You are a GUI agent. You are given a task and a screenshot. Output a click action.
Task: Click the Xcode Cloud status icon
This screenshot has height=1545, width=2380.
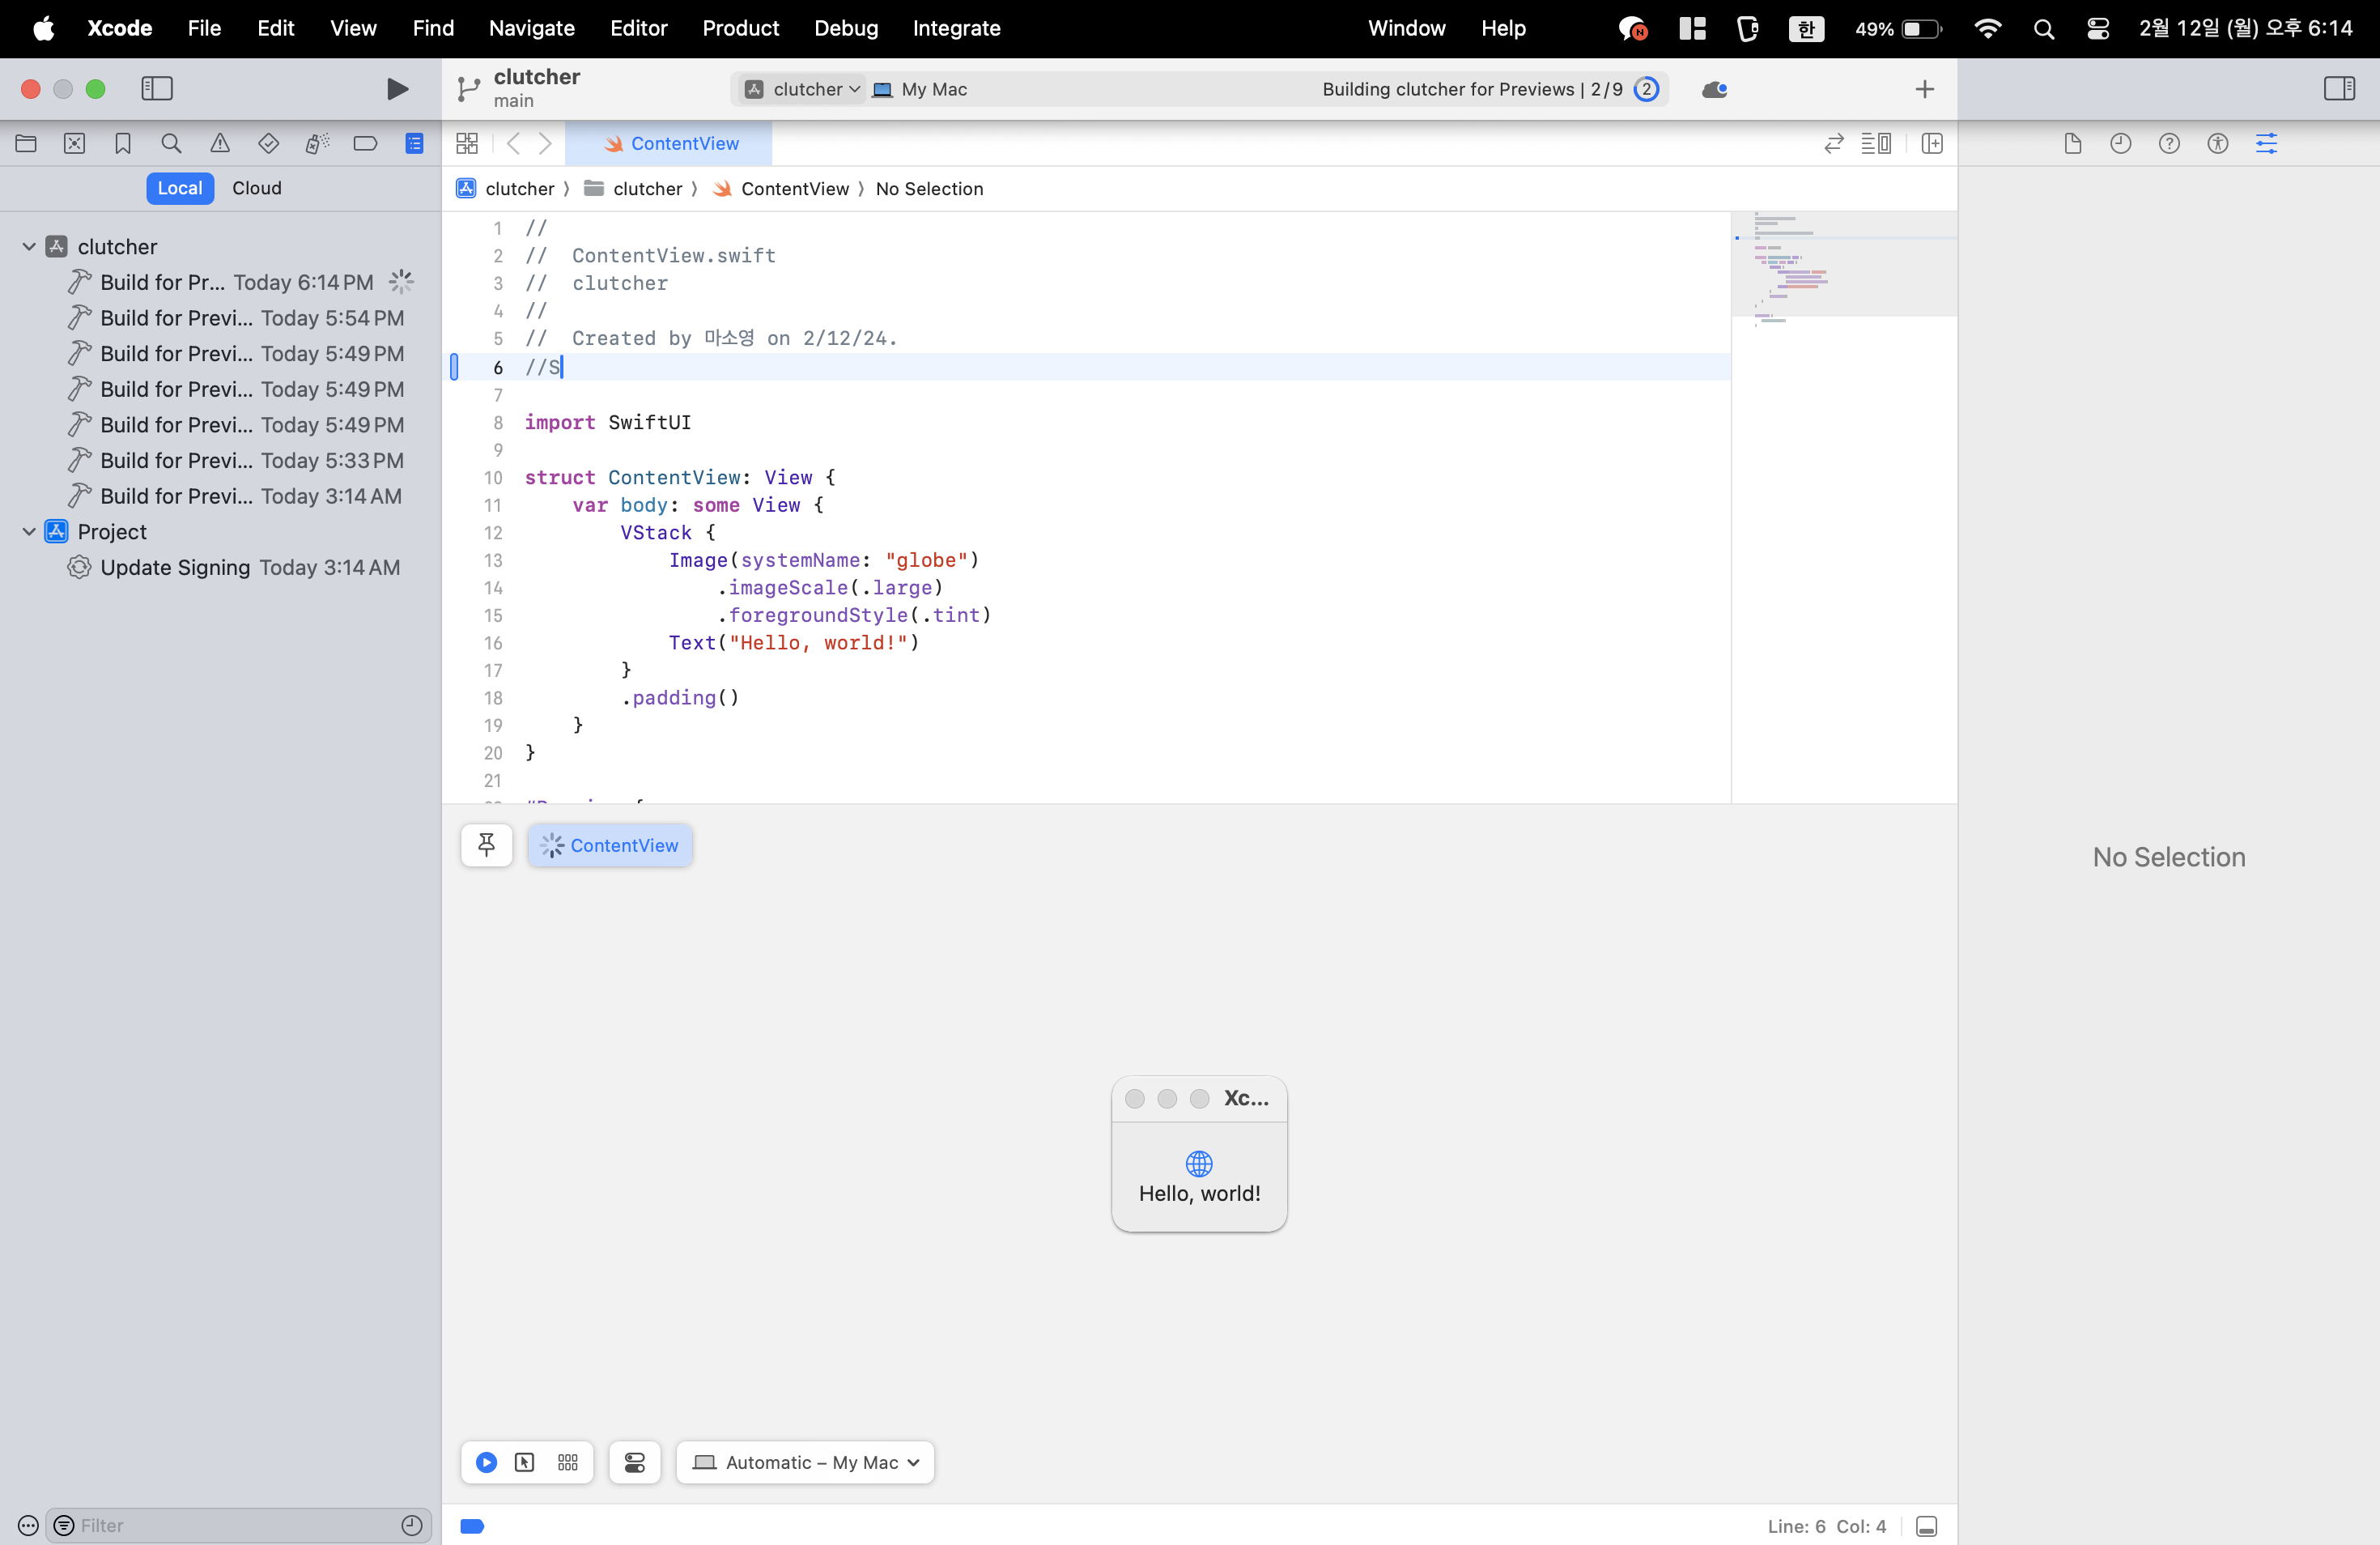(x=1714, y=90)
